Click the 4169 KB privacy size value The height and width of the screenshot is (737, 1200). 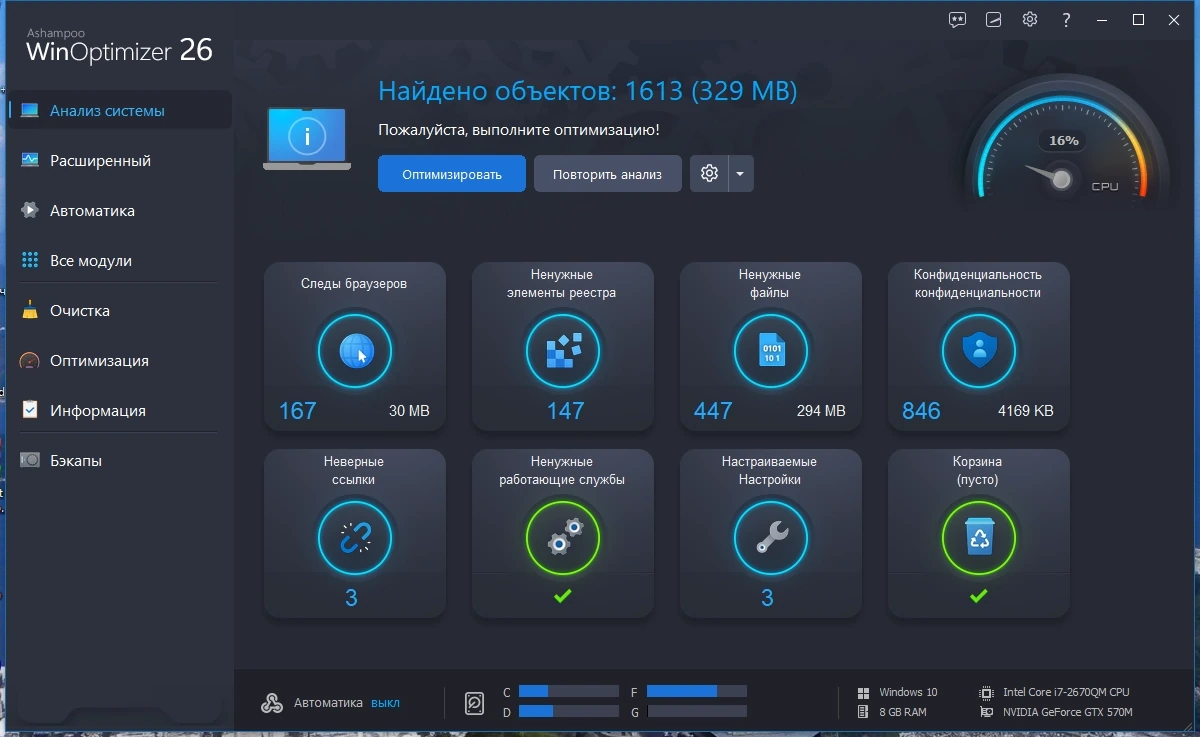point(1025,411)
